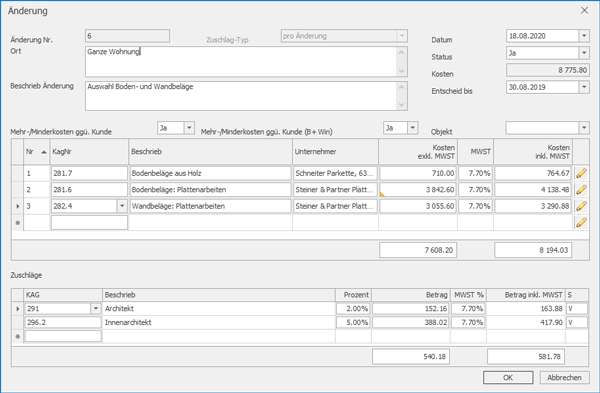Screen dimensions: 600x393
Task: Open the KagNr 282.4 dropdown arrow
Action: (122, 206)
